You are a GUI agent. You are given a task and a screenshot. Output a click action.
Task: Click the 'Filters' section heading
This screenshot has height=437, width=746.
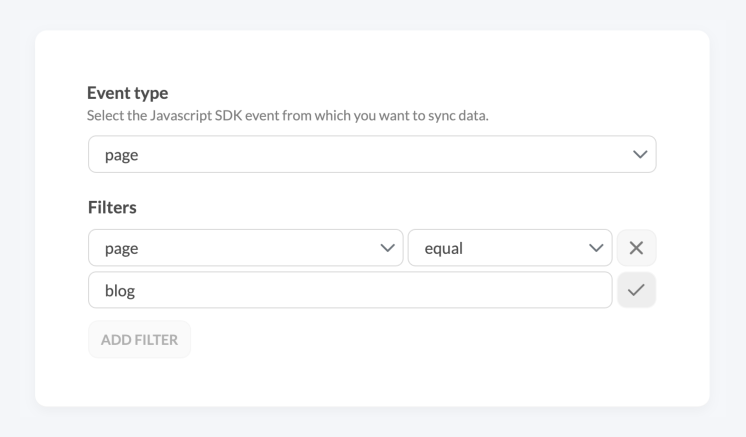tap(112, 207)
